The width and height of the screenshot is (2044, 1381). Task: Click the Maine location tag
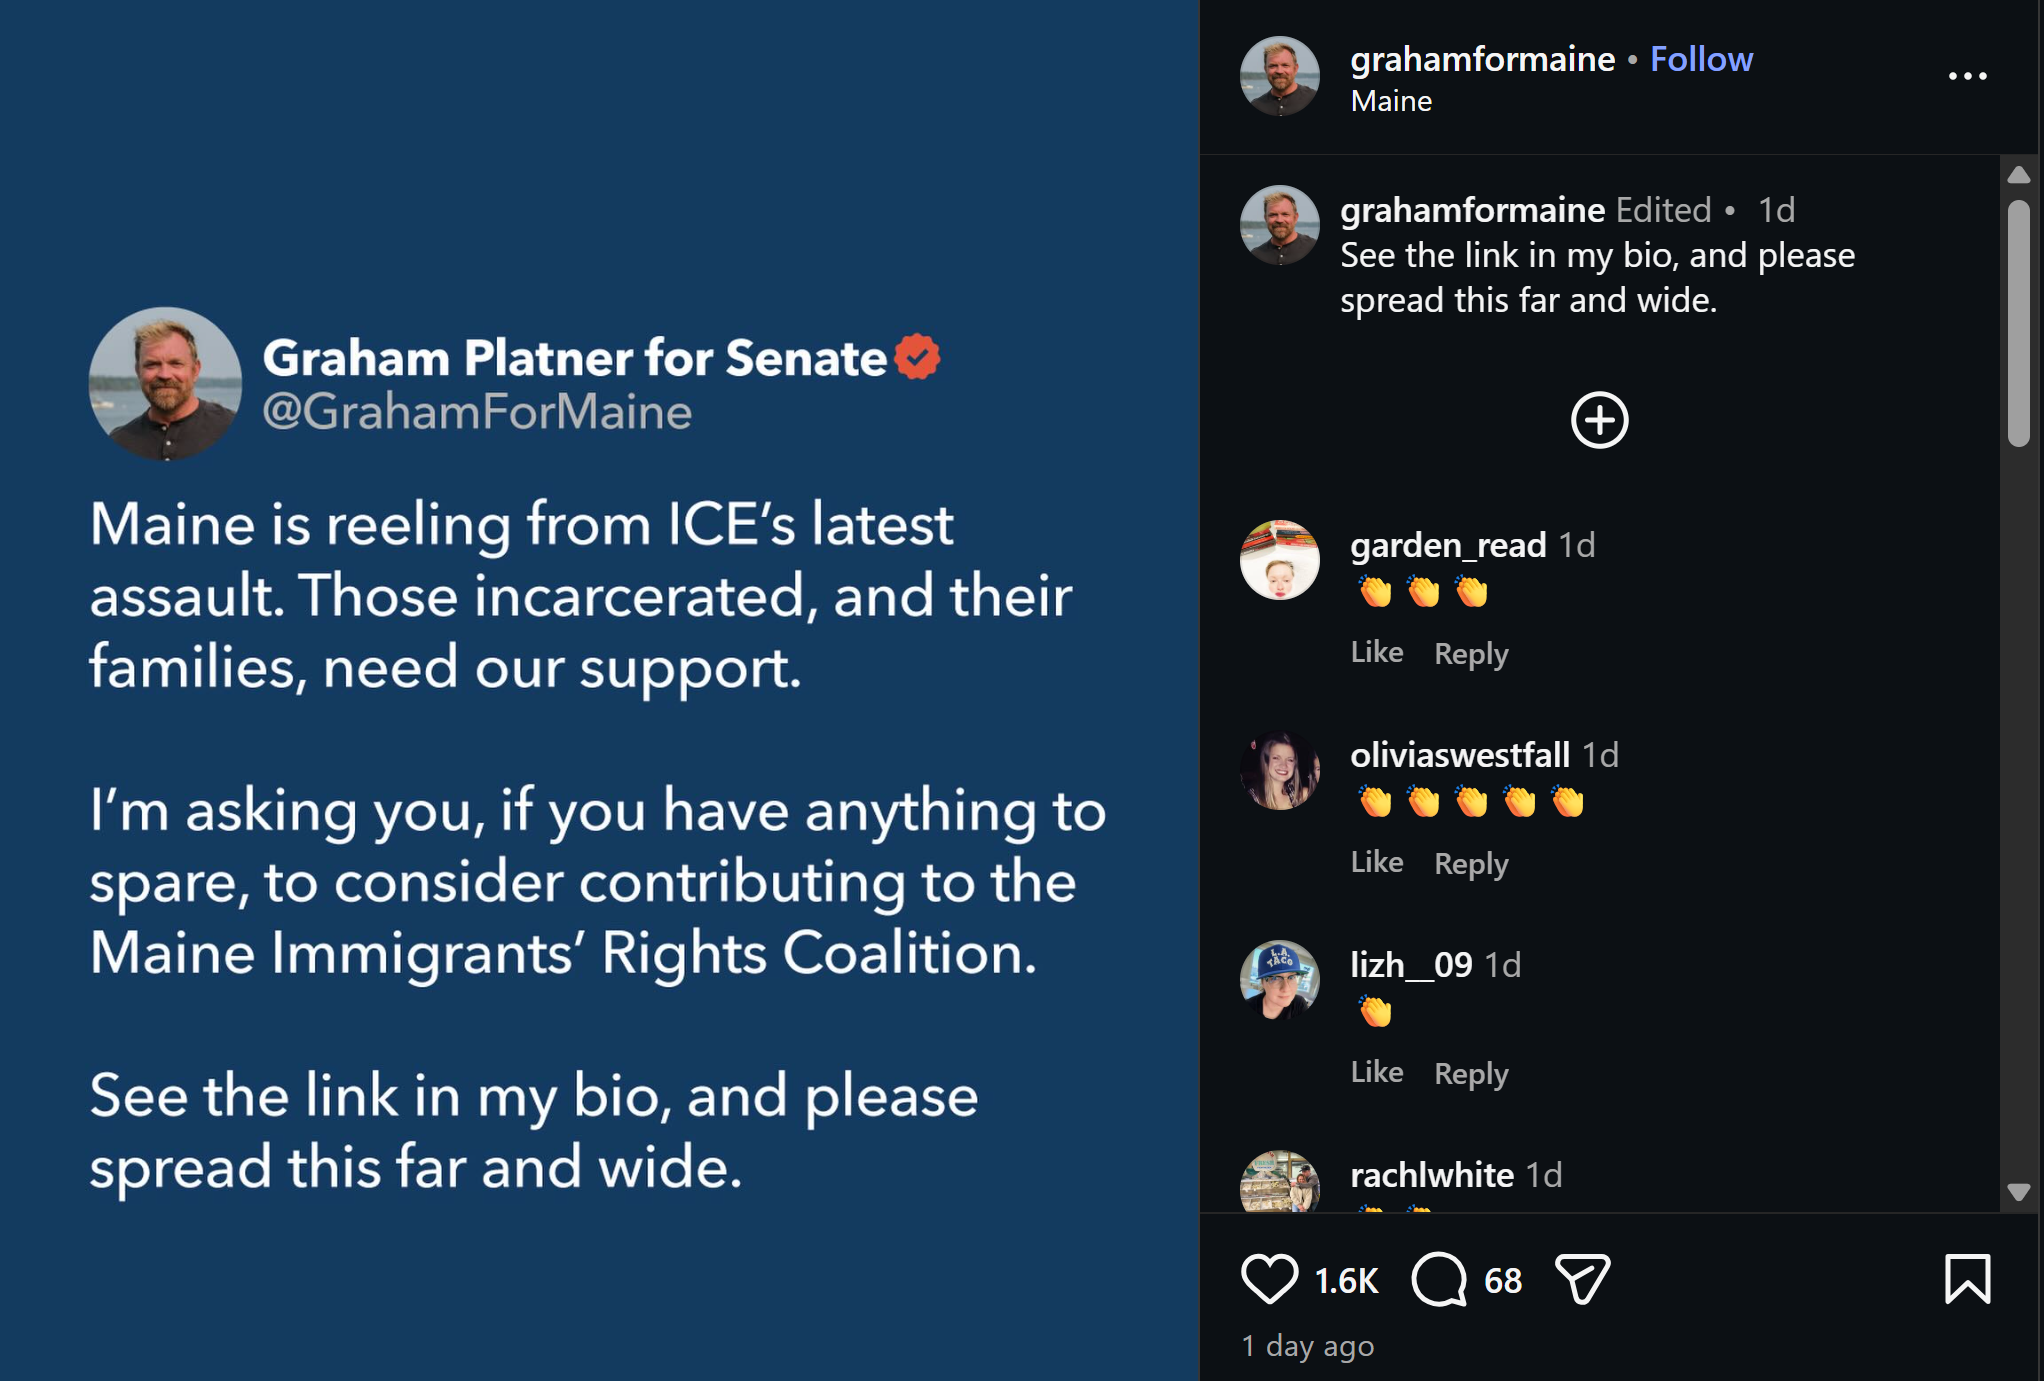point(1391,101)
